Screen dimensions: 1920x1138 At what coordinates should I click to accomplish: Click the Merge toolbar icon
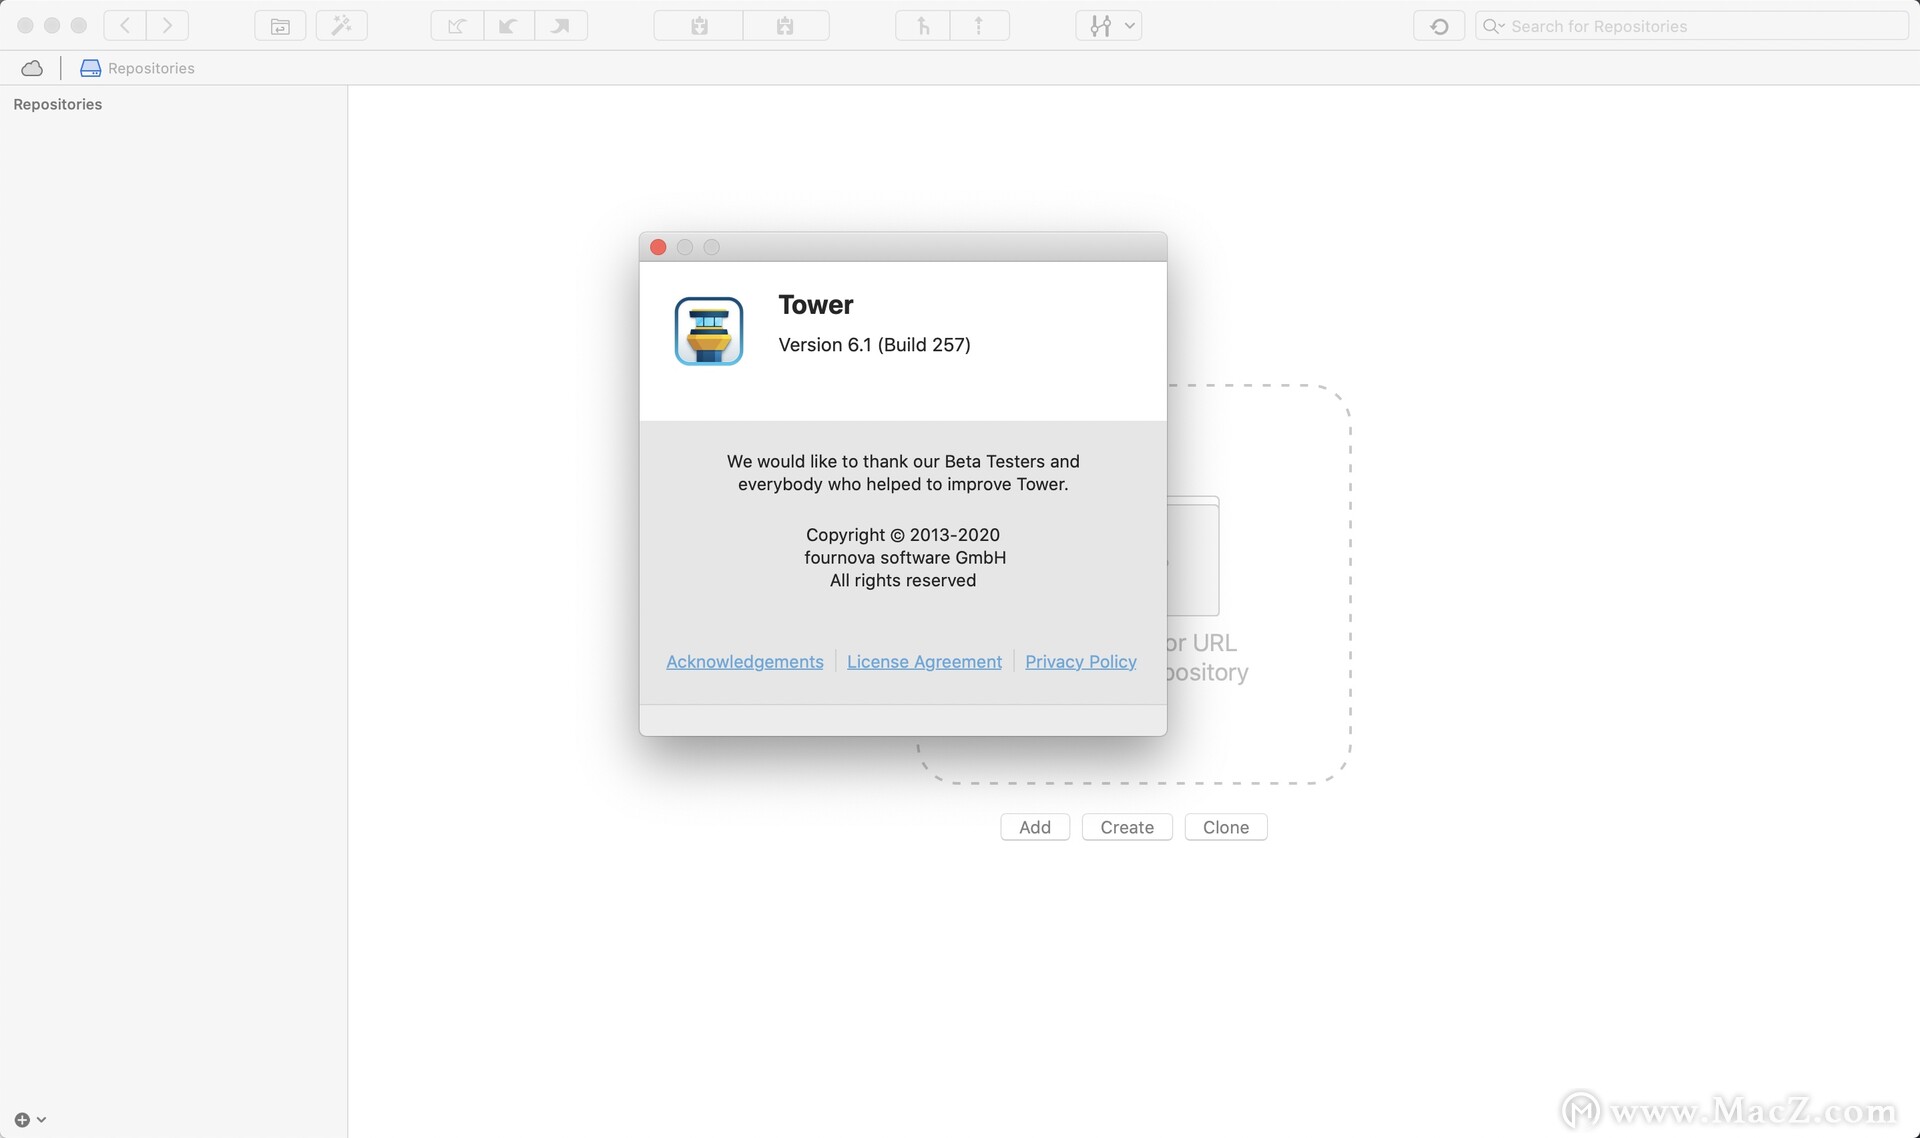coord(924,26)
